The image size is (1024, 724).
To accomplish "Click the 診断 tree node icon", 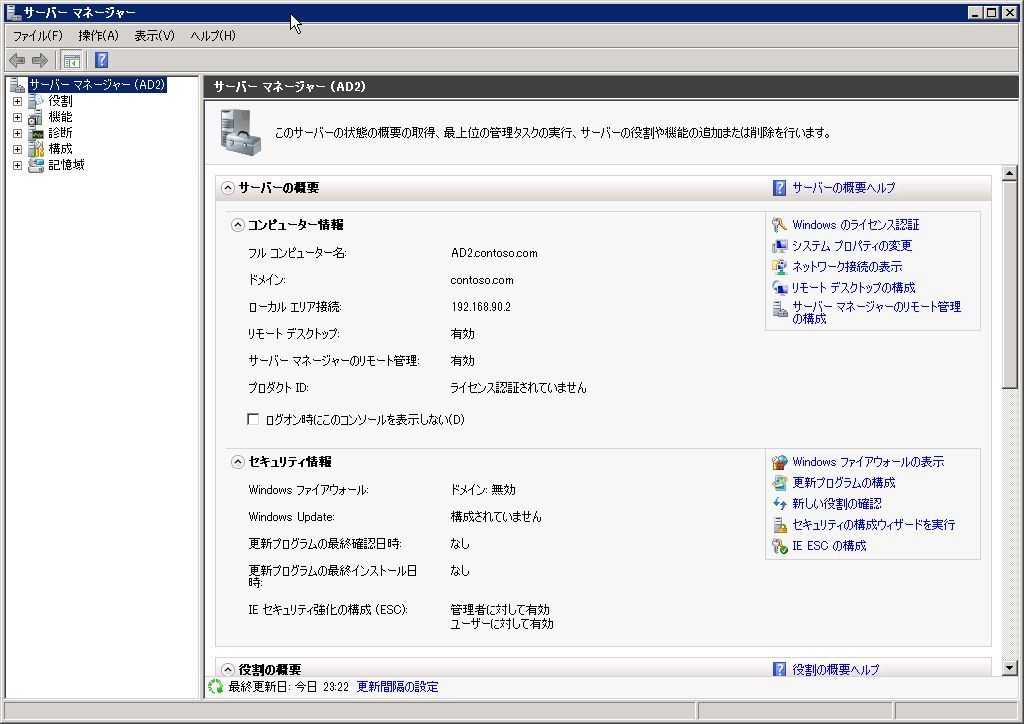I will (36, 133).
